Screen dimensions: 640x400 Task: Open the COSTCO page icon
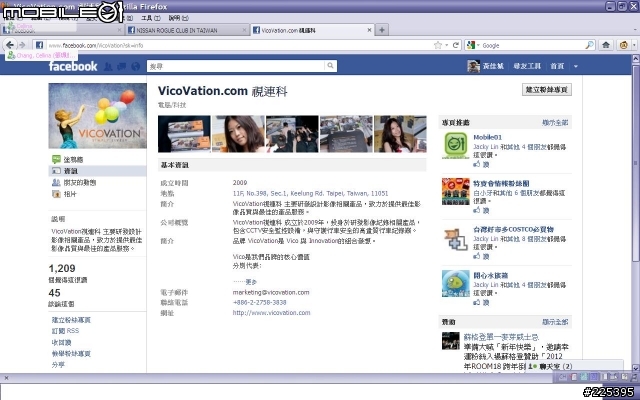tap(456, 238)
